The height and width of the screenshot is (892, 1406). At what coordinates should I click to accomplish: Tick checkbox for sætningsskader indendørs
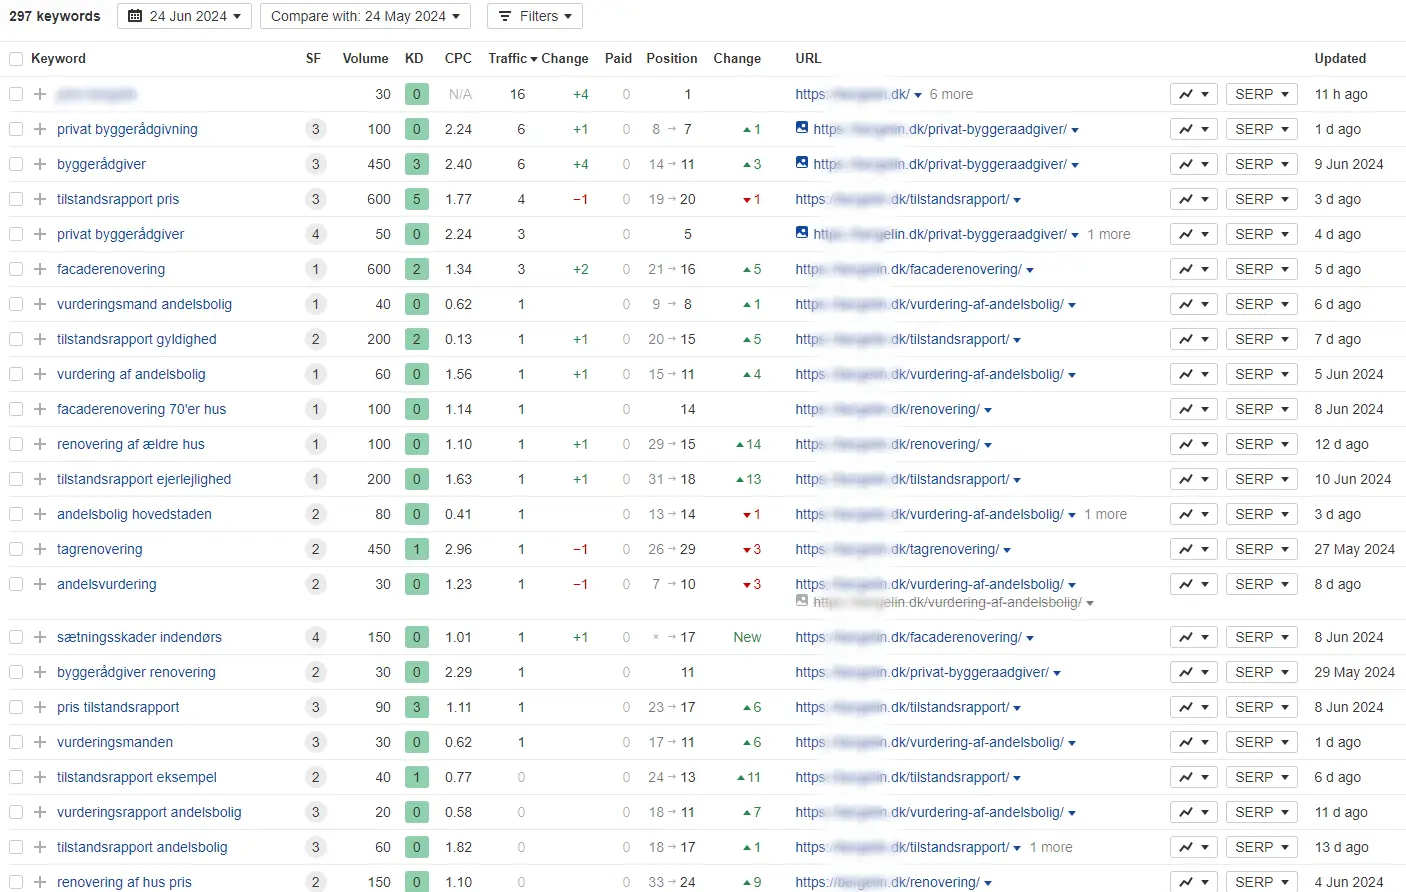coord(16,637)
